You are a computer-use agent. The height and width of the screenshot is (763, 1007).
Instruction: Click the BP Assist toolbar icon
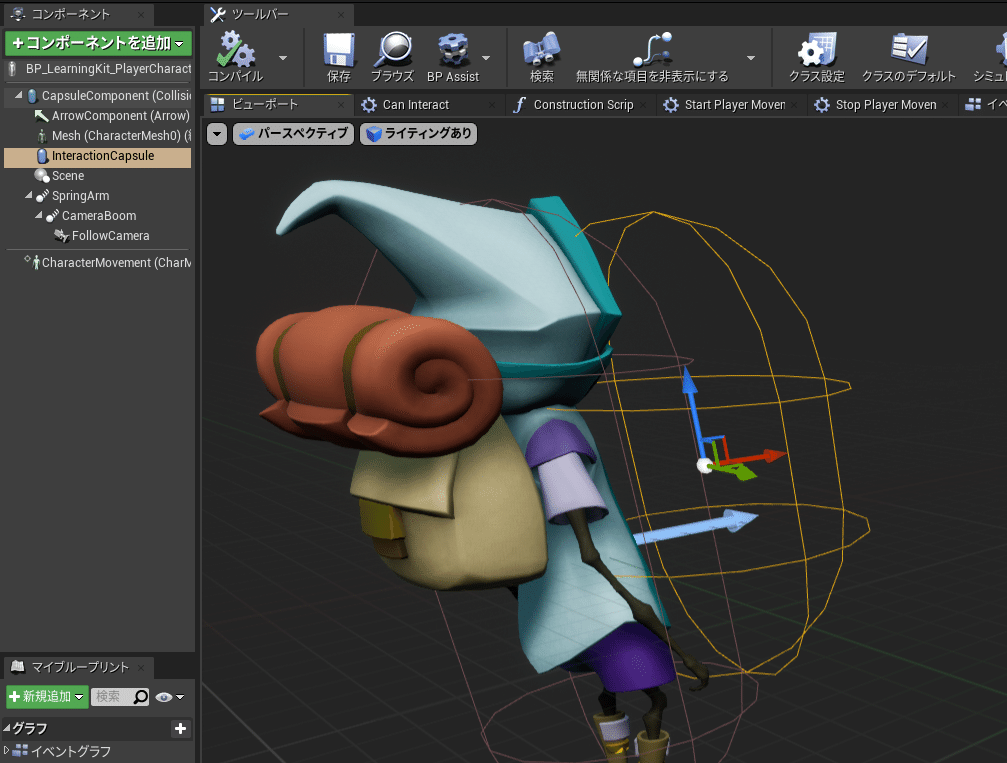tap(454, 50)
